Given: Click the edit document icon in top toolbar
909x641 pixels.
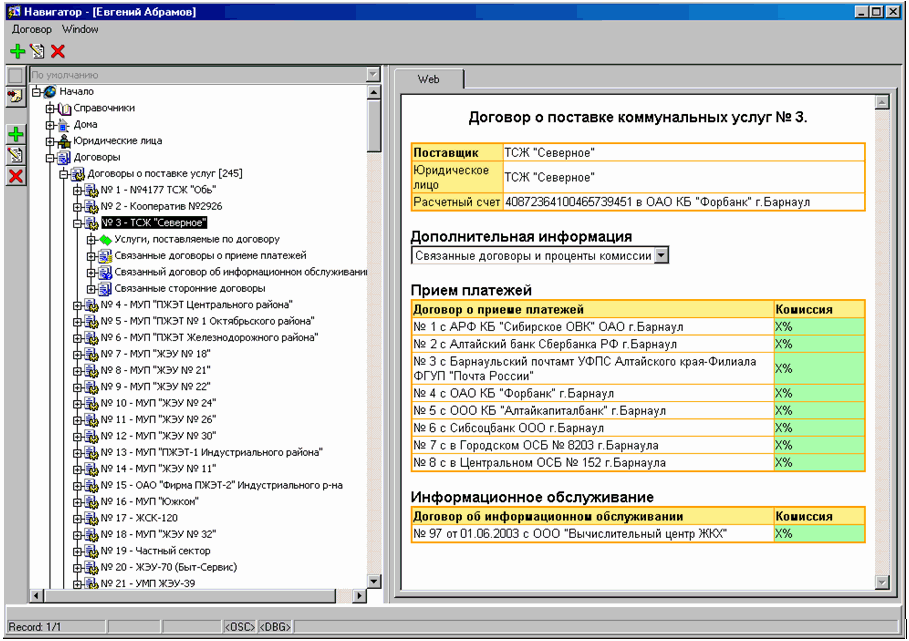Looking at the screenshot, I should [x=37, y=50].
